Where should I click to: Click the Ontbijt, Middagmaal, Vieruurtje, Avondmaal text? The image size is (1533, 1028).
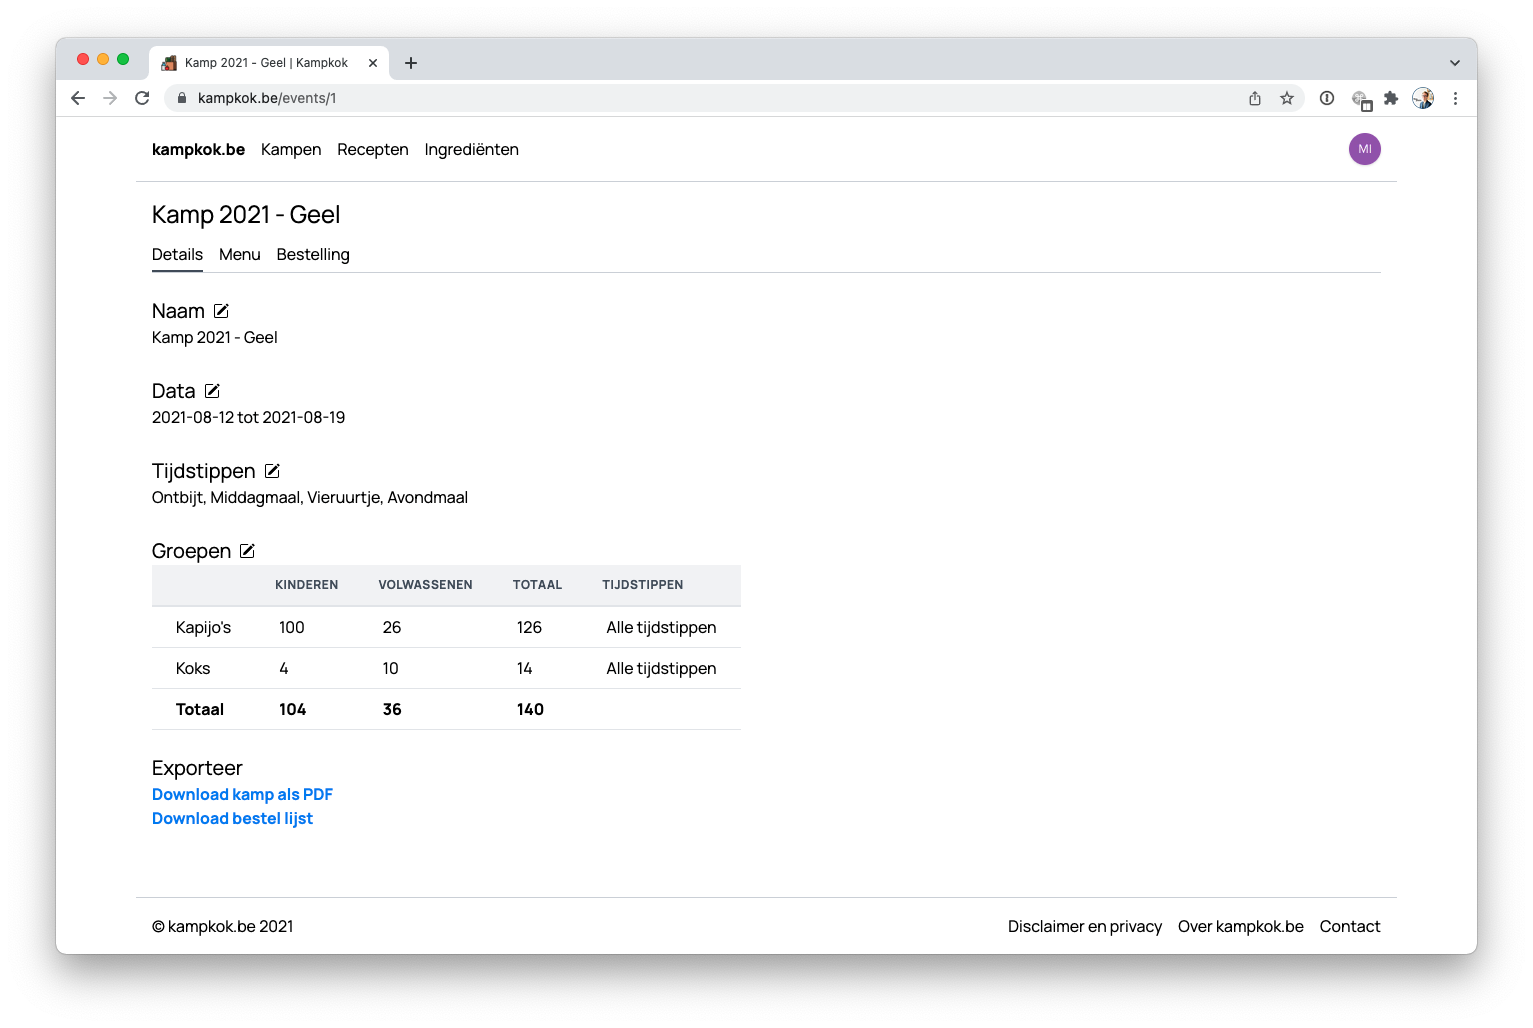(310, 498)
